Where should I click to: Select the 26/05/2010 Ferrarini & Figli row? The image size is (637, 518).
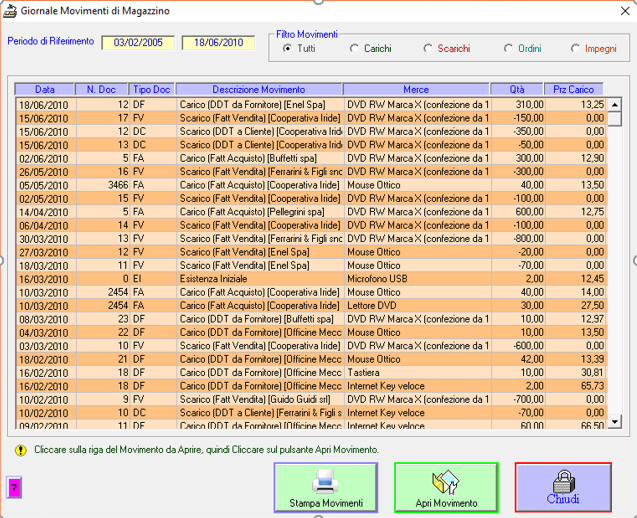pos(312,172)
